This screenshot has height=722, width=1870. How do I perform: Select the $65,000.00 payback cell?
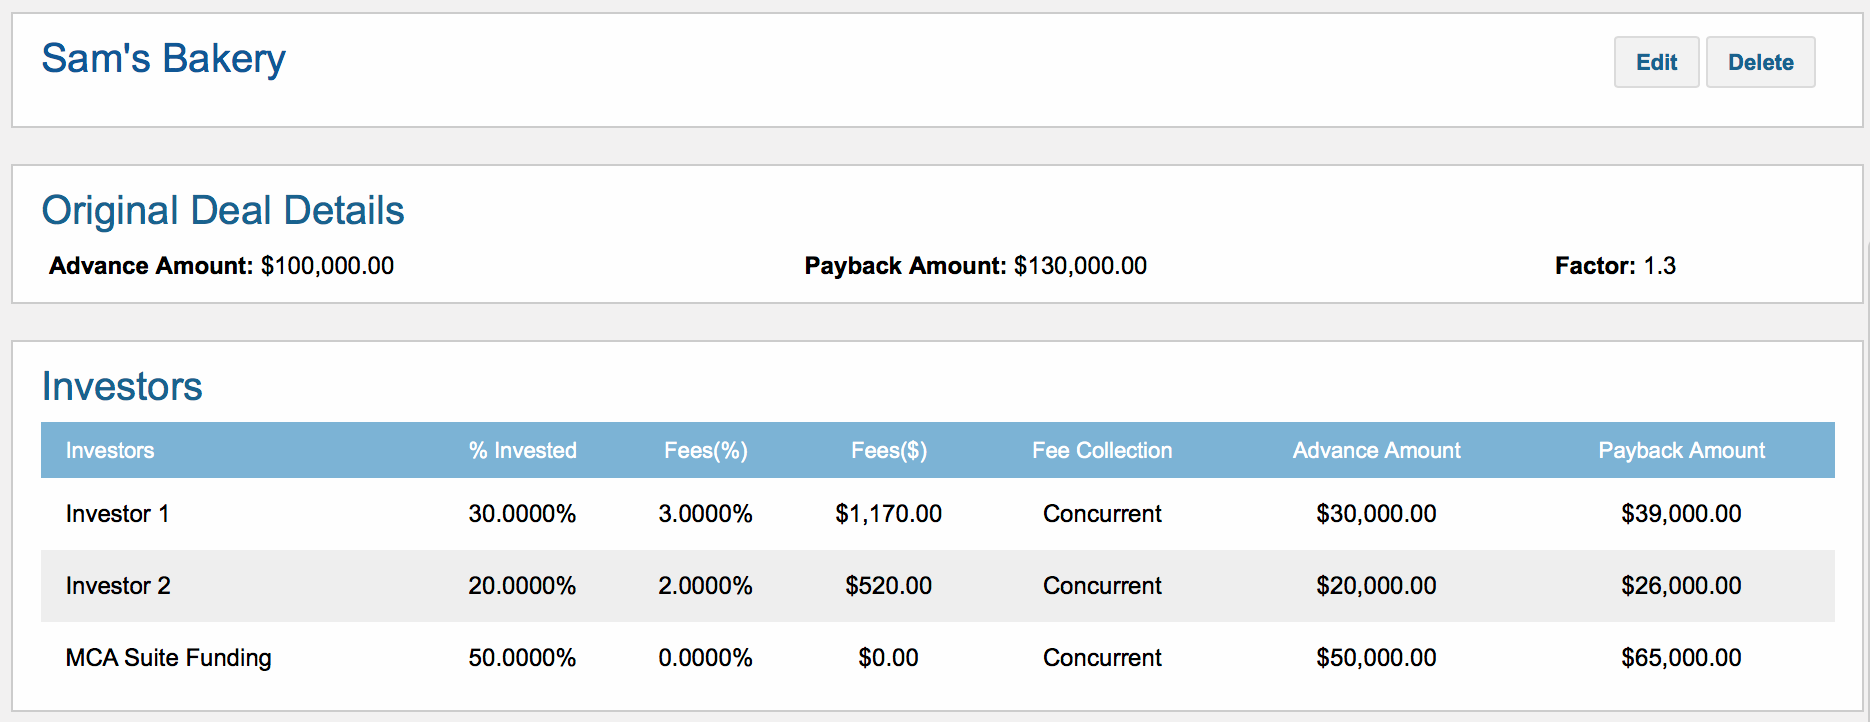click(x=1681, y=658)
